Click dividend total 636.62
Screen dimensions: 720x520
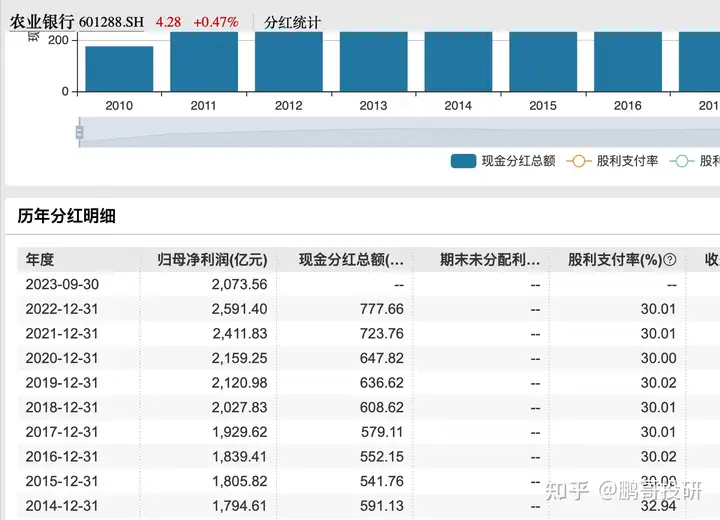[x=382, y=383]
